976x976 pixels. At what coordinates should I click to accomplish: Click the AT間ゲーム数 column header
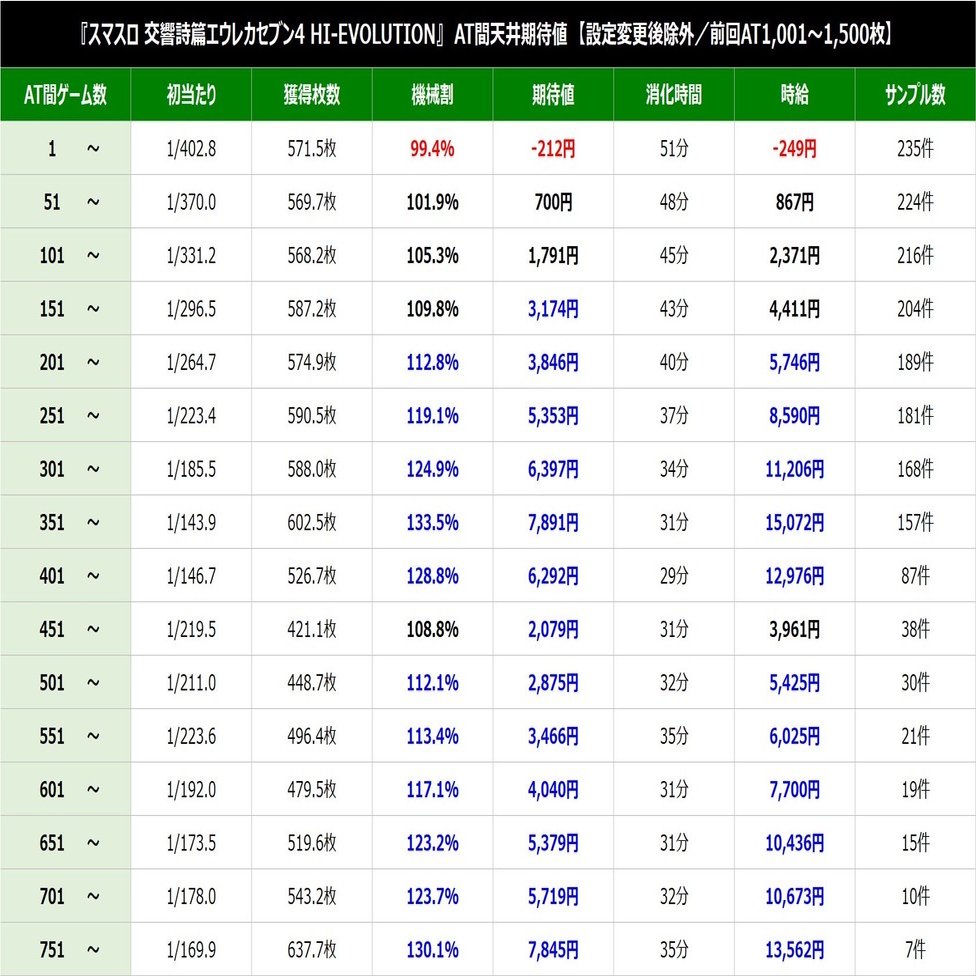coord(65,95)
